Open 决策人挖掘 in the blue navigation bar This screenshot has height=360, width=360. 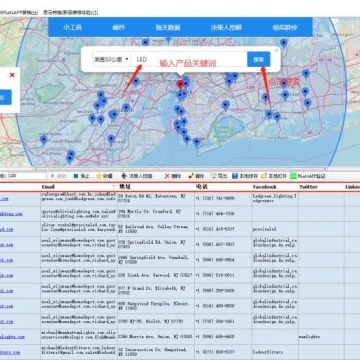coord(226,27)
